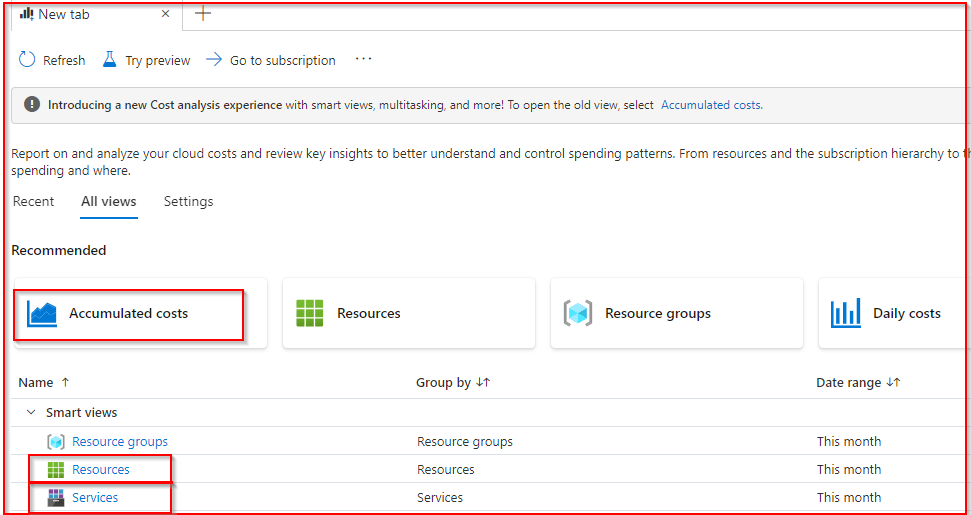Screen dimensions: 971x515
Task: Switch to the Settings tab
Action: pos(188,201)
